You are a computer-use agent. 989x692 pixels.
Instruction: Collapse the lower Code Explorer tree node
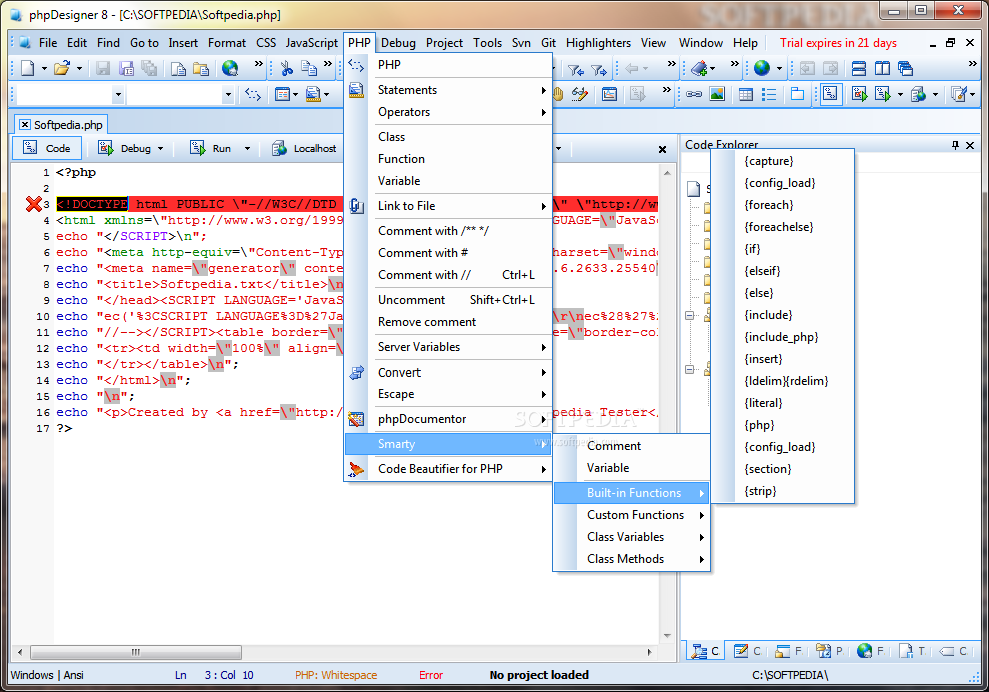pos(689,370)
